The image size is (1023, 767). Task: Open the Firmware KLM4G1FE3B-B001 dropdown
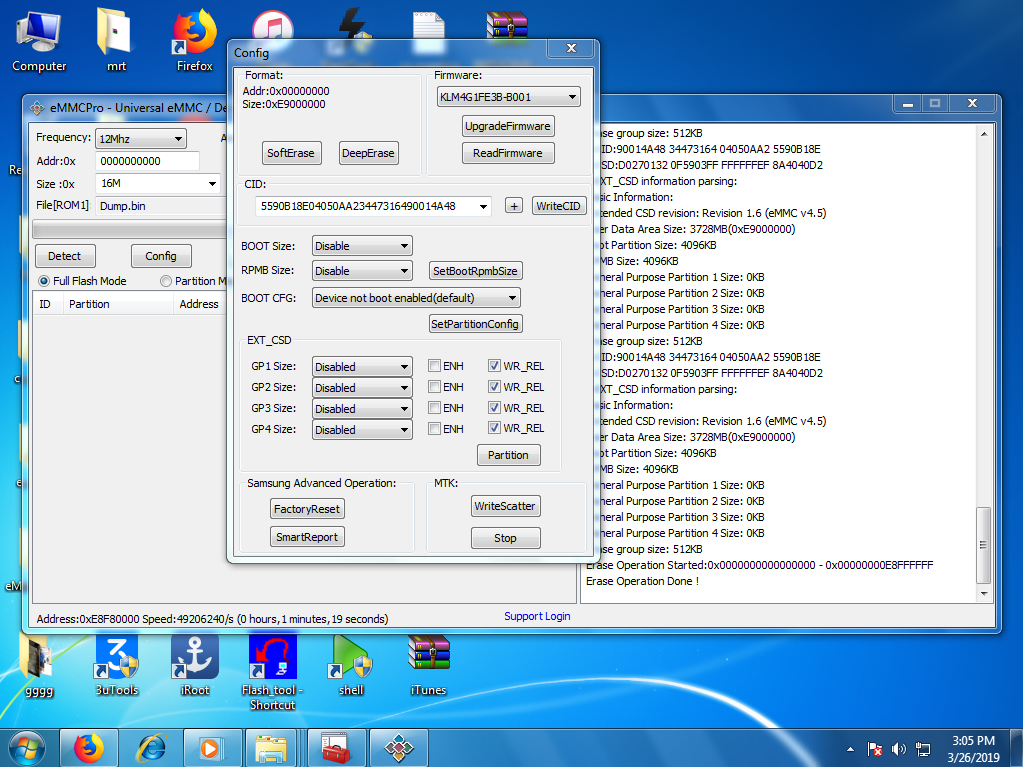coord(508,97)
